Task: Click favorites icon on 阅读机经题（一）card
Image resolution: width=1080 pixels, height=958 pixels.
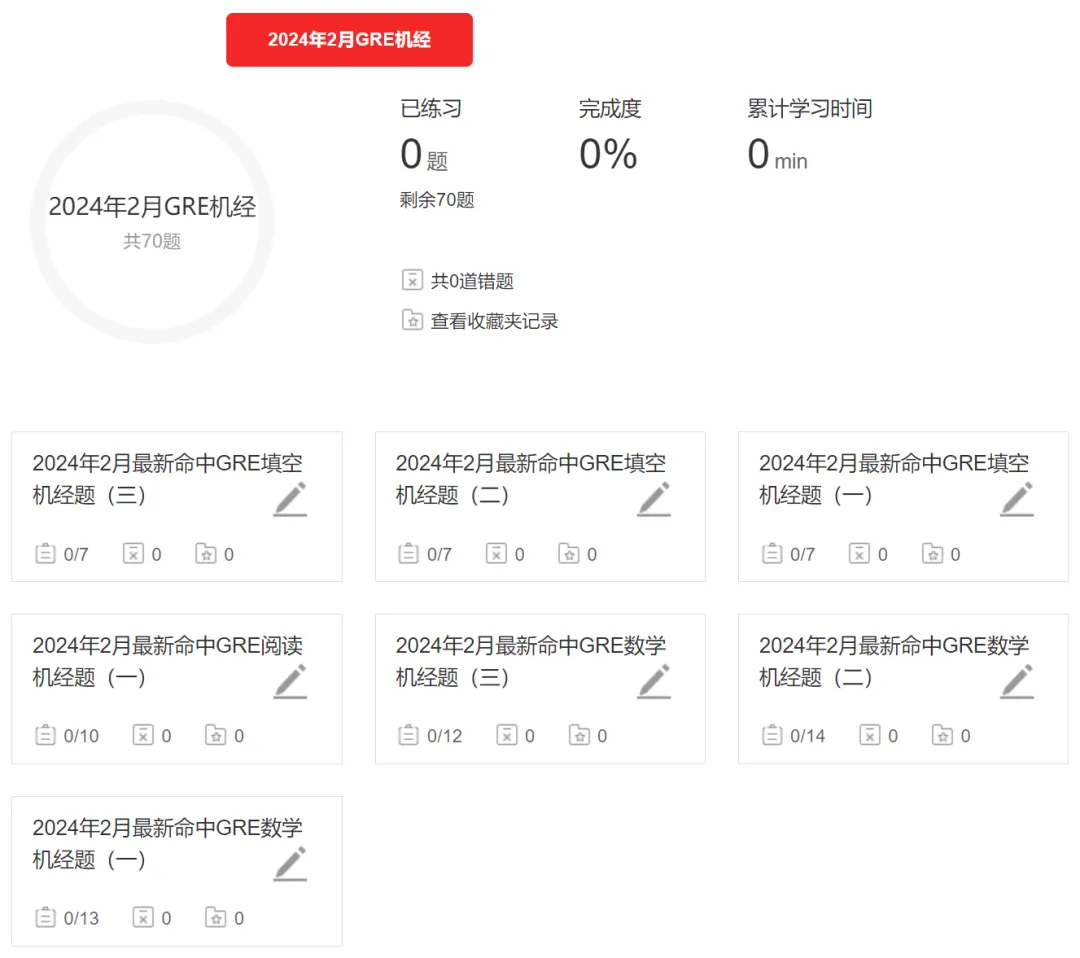Action: 216,736
